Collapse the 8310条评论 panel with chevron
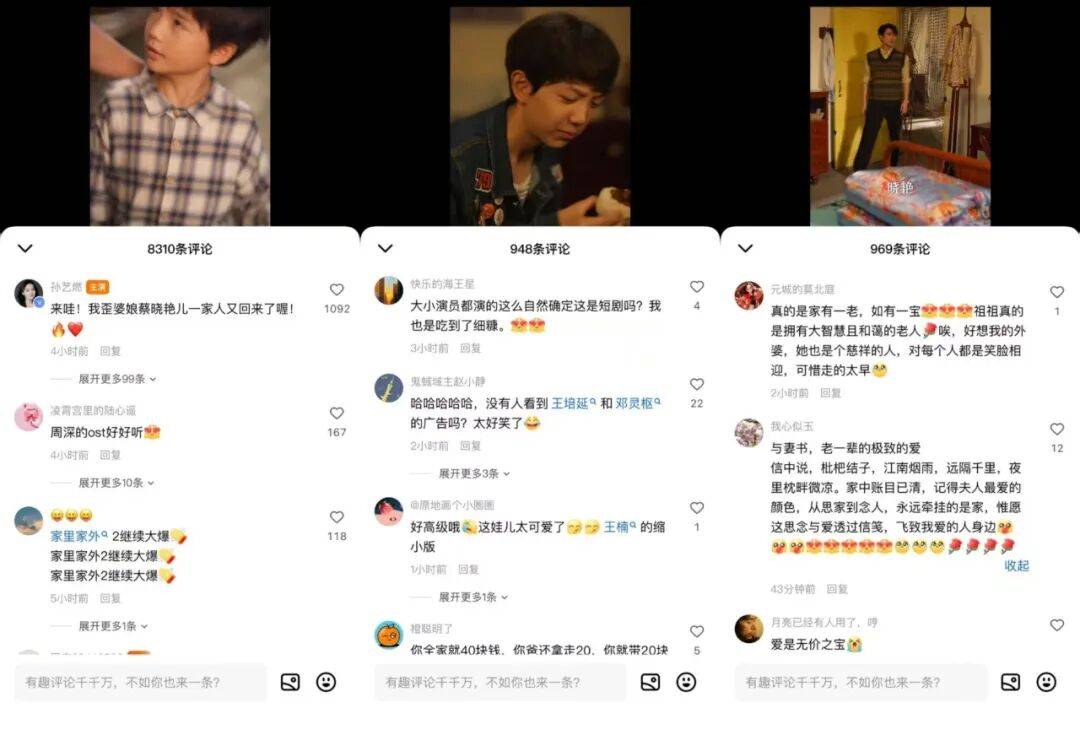The image size is (1080, 735). click(x=25, y=249)
